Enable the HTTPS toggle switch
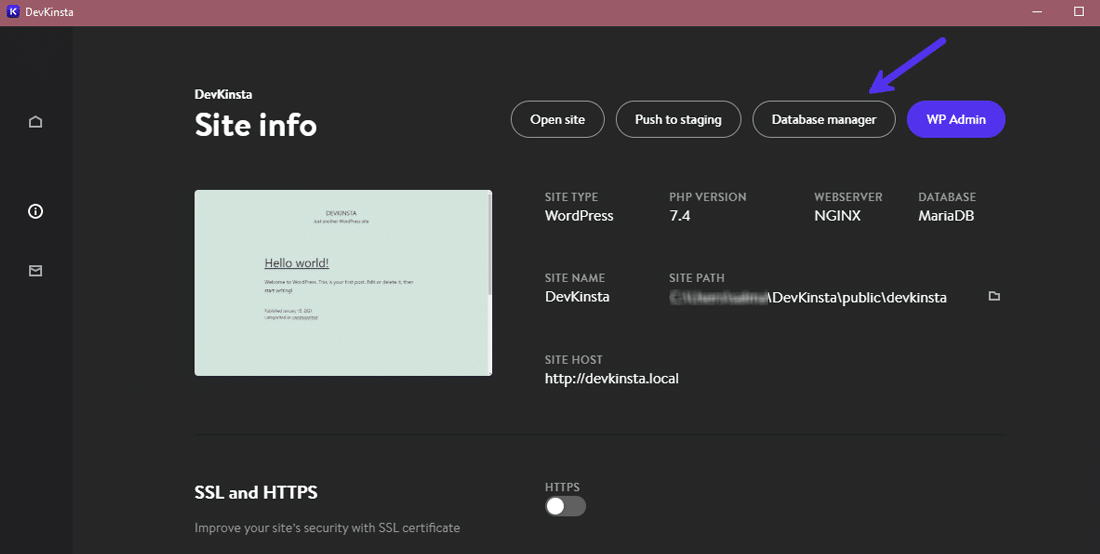 (565, 506)
